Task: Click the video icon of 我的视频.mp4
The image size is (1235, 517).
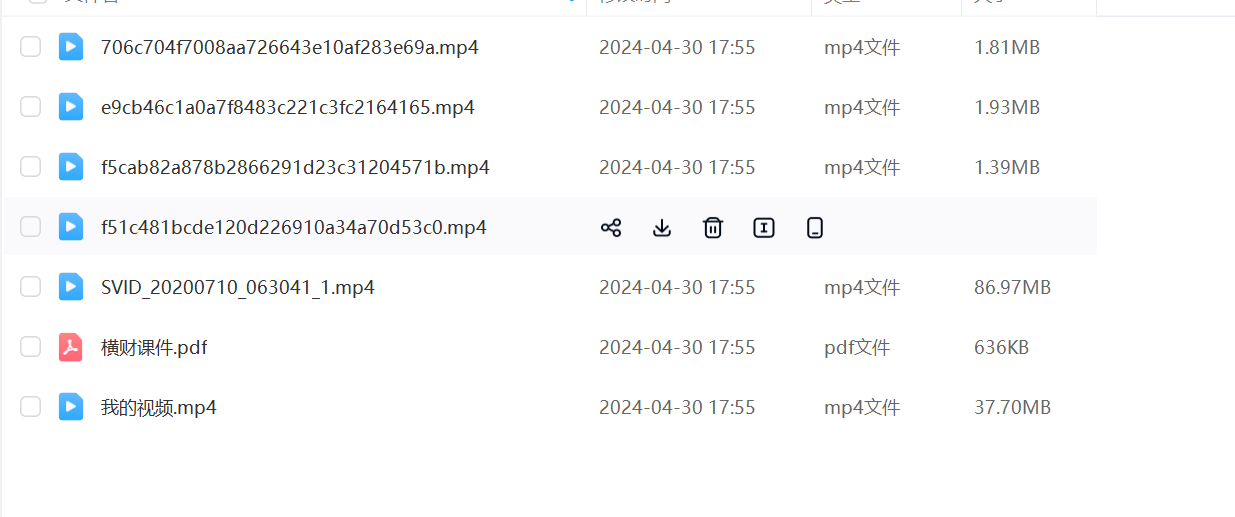Action: pos(71,407)
